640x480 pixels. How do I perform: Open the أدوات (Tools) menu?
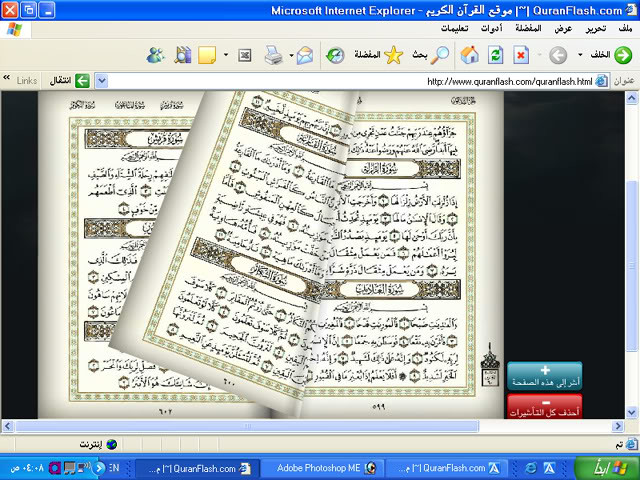pos(491,29)
